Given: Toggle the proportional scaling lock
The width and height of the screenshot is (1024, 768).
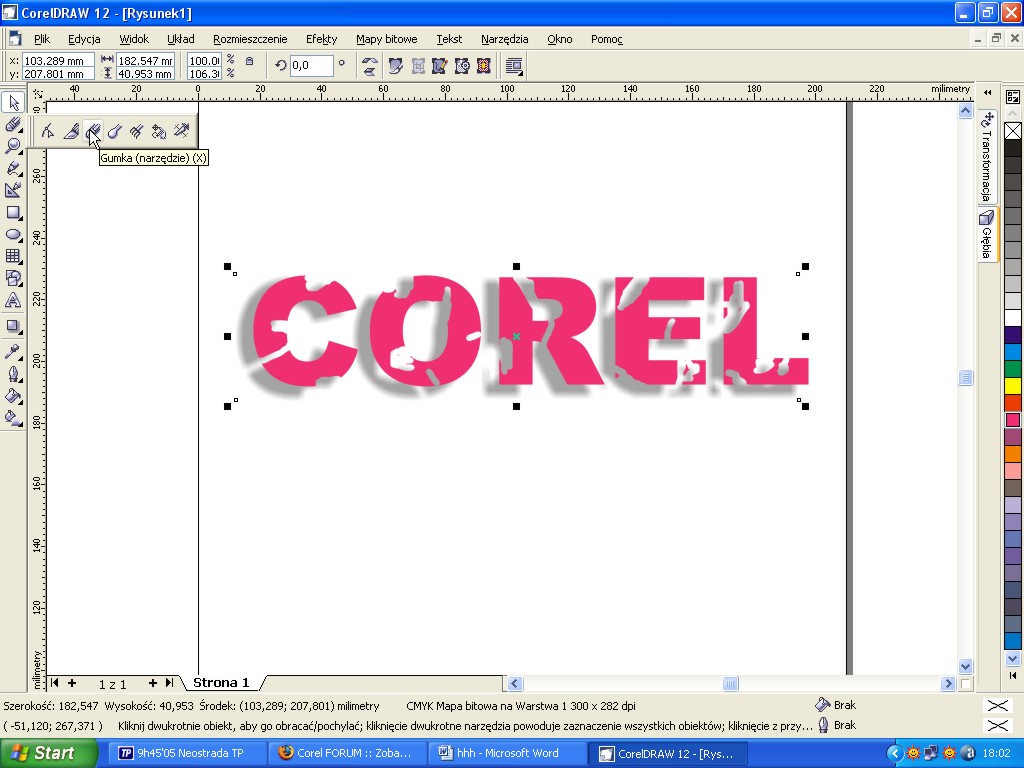Looking at the screenshot, I should [x=249, y=62].
